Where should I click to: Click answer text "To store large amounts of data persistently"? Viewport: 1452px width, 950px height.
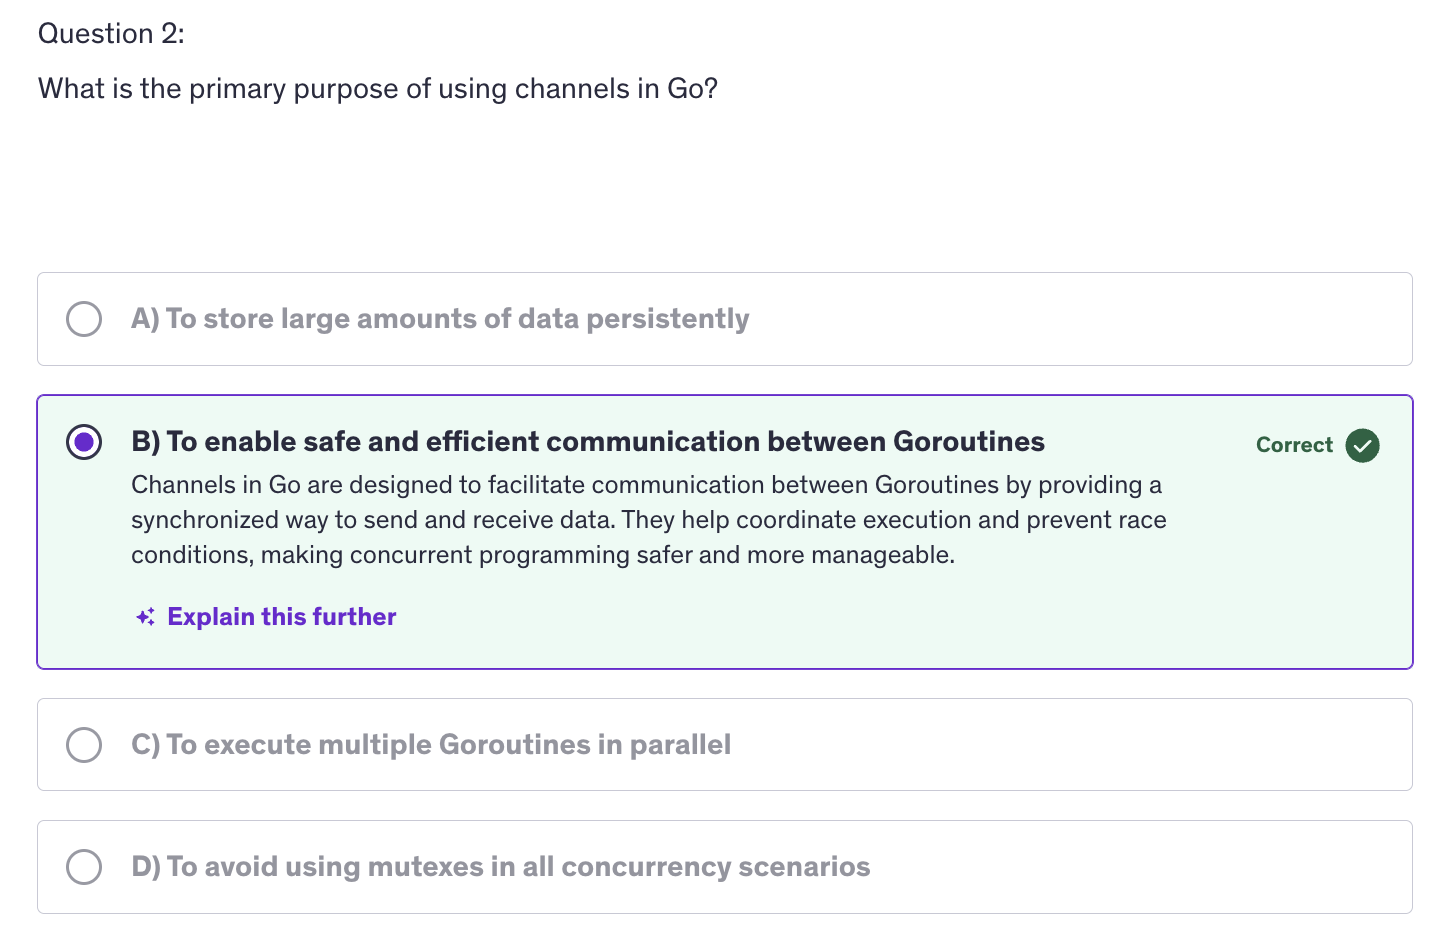(x=457, y=319)
